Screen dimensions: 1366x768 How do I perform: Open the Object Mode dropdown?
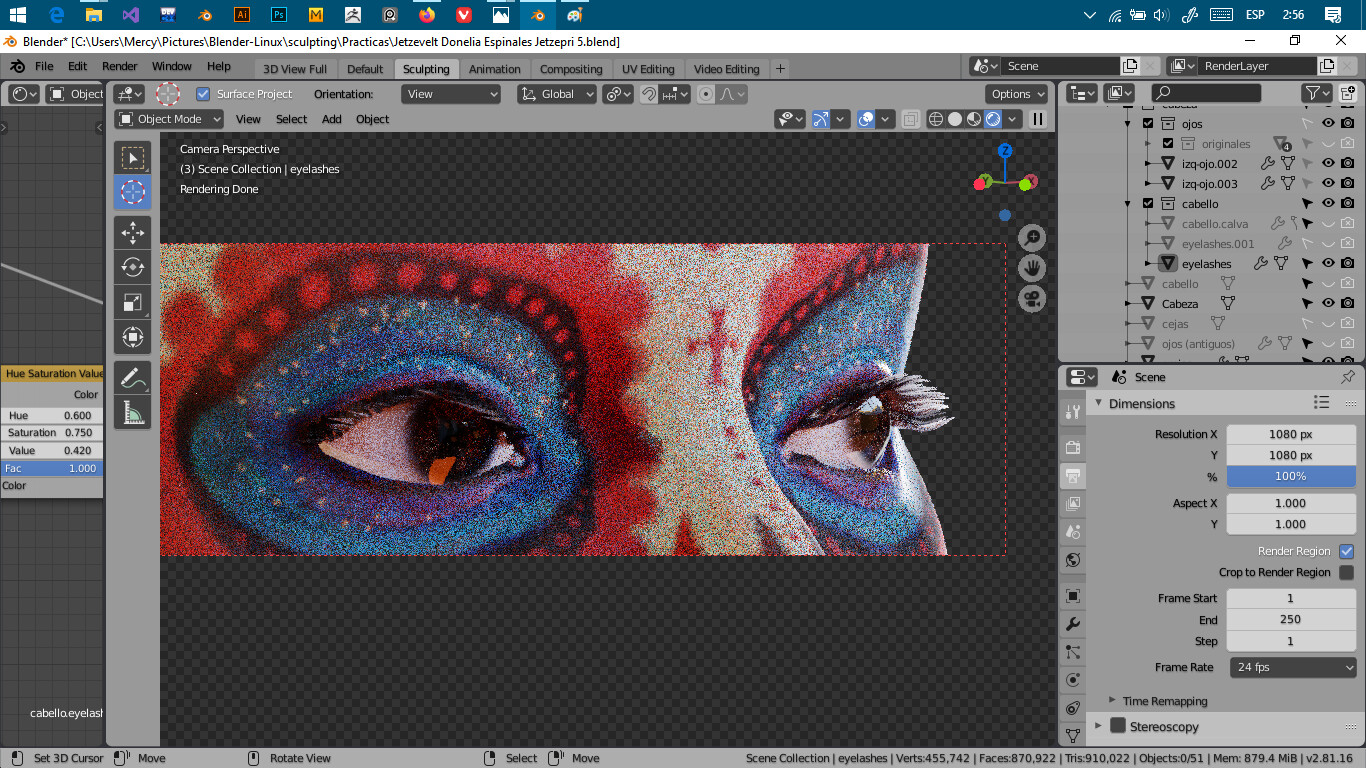tap(169, 119)
